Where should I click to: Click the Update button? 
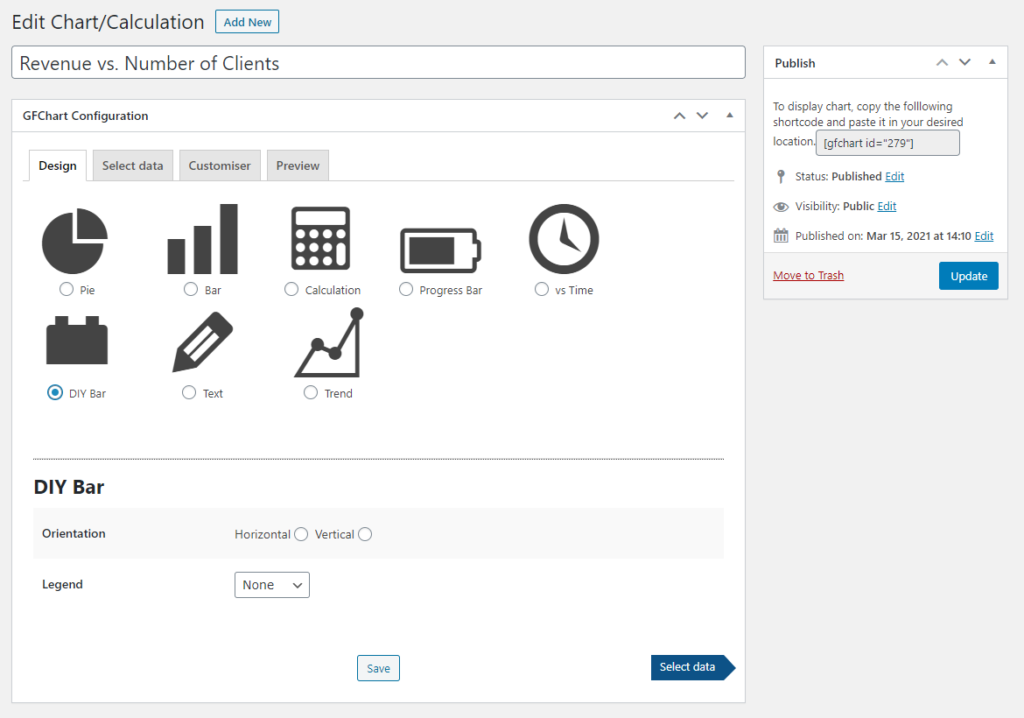point(968,275)
